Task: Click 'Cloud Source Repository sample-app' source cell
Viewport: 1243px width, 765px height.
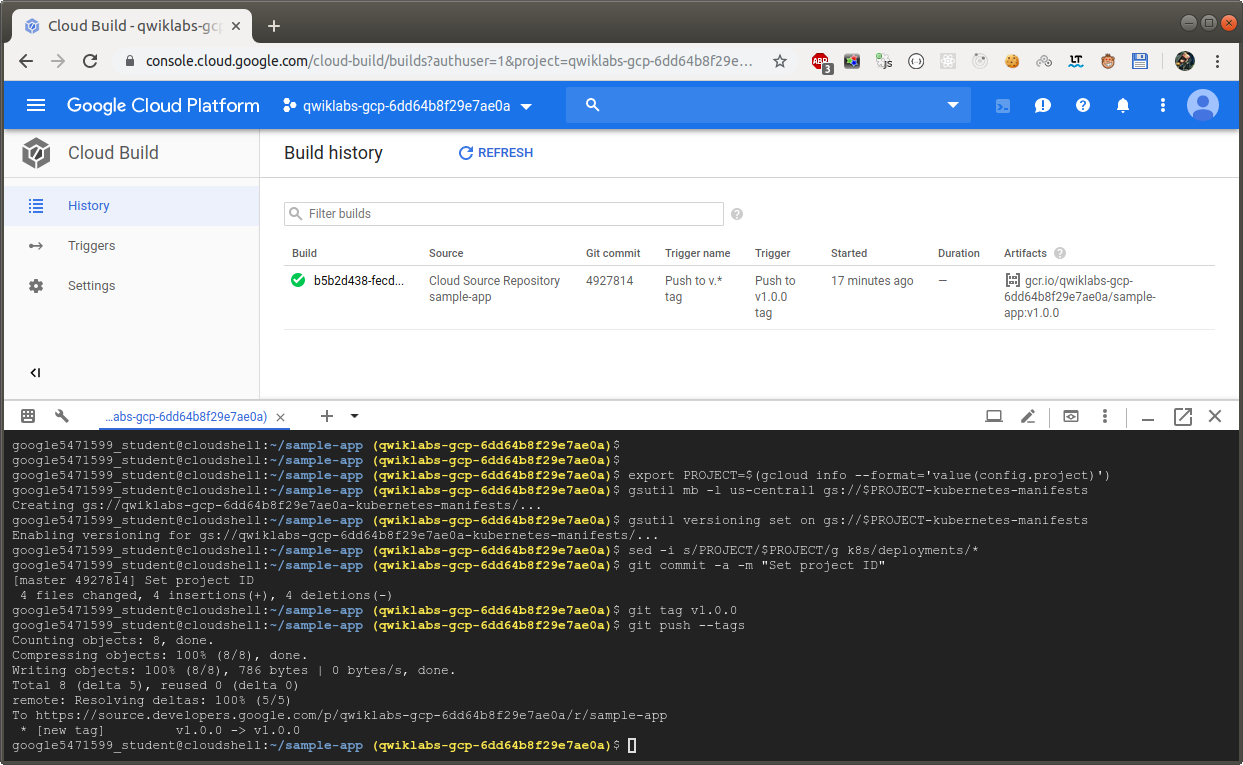Action: tap(494, 289)
